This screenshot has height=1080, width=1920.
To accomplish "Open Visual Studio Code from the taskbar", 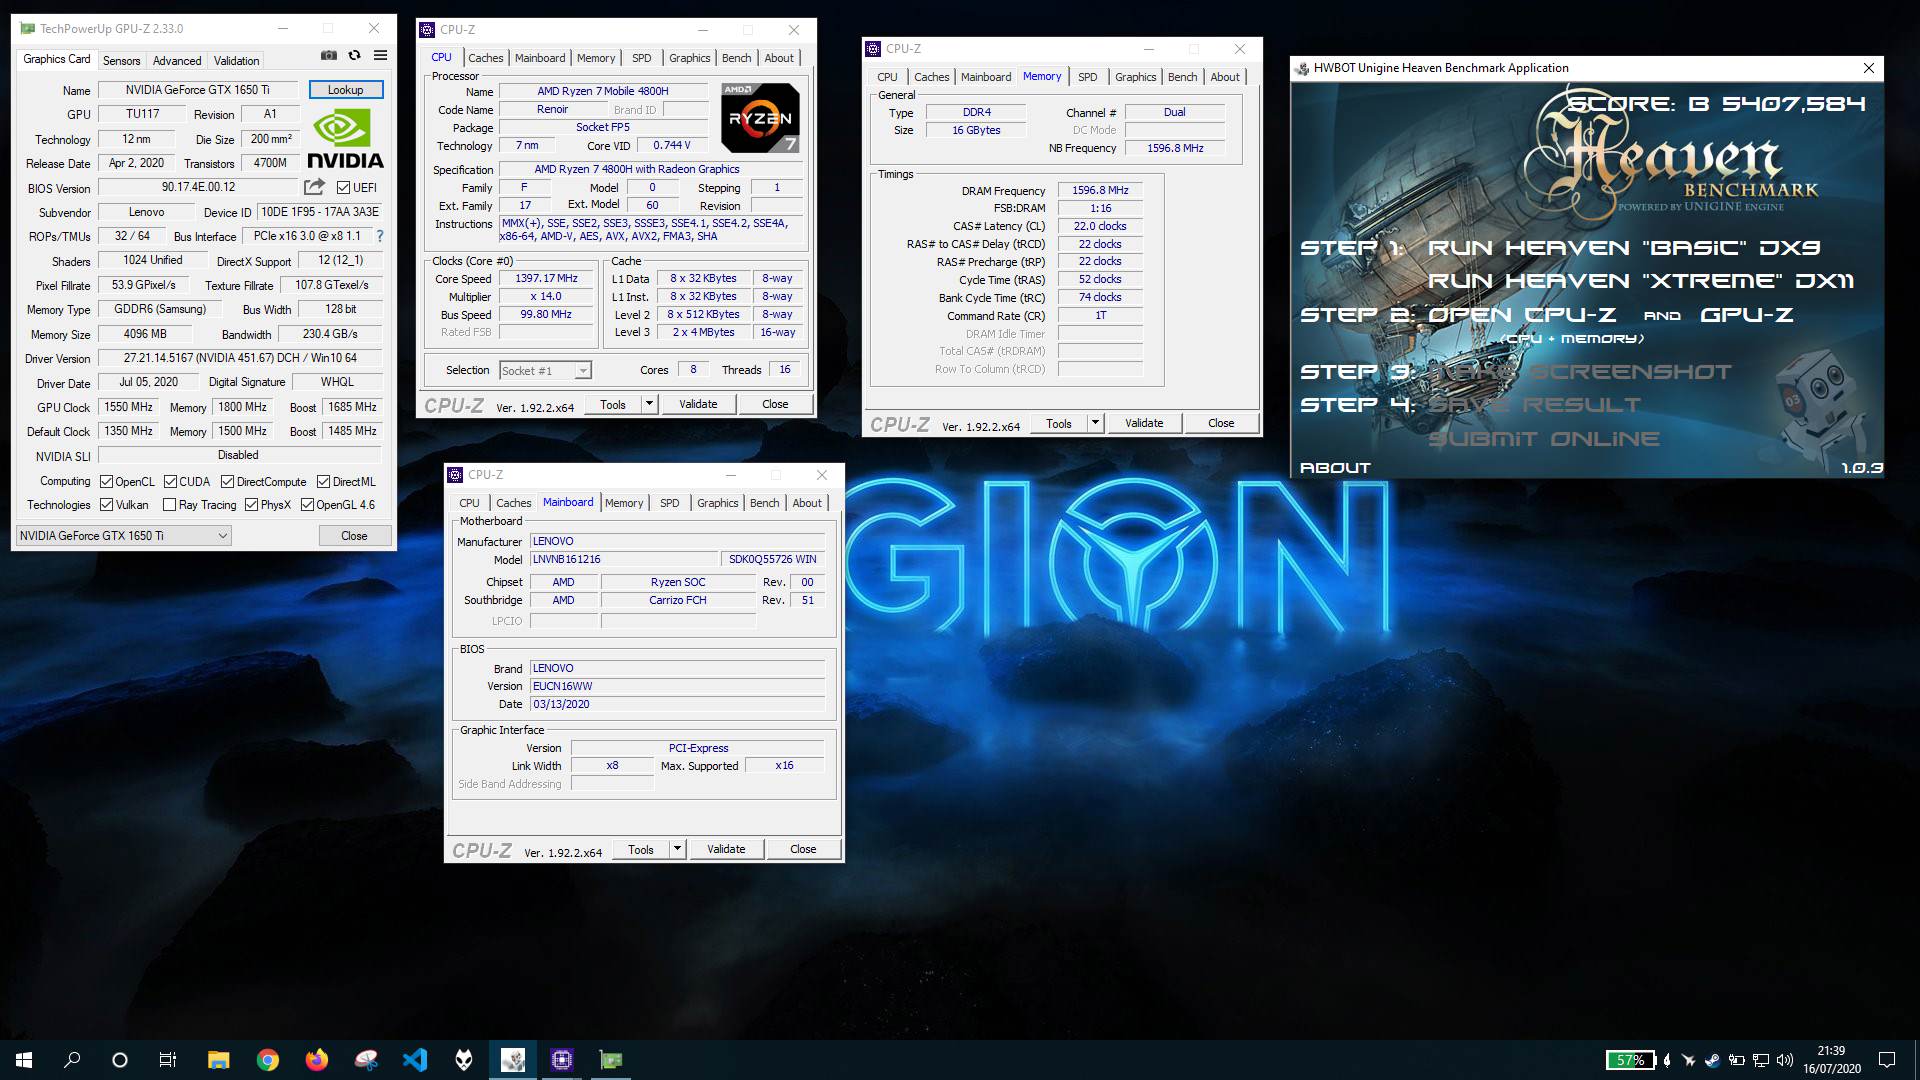I will tap(414, 1060).
